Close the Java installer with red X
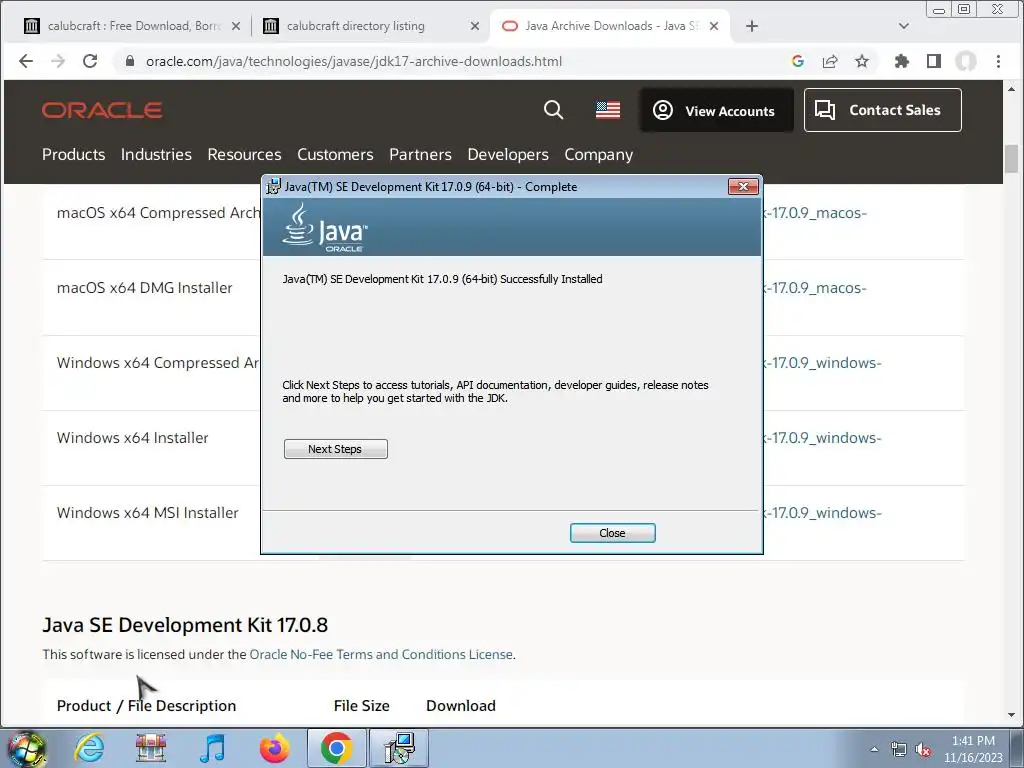 [x=743, y=187]
